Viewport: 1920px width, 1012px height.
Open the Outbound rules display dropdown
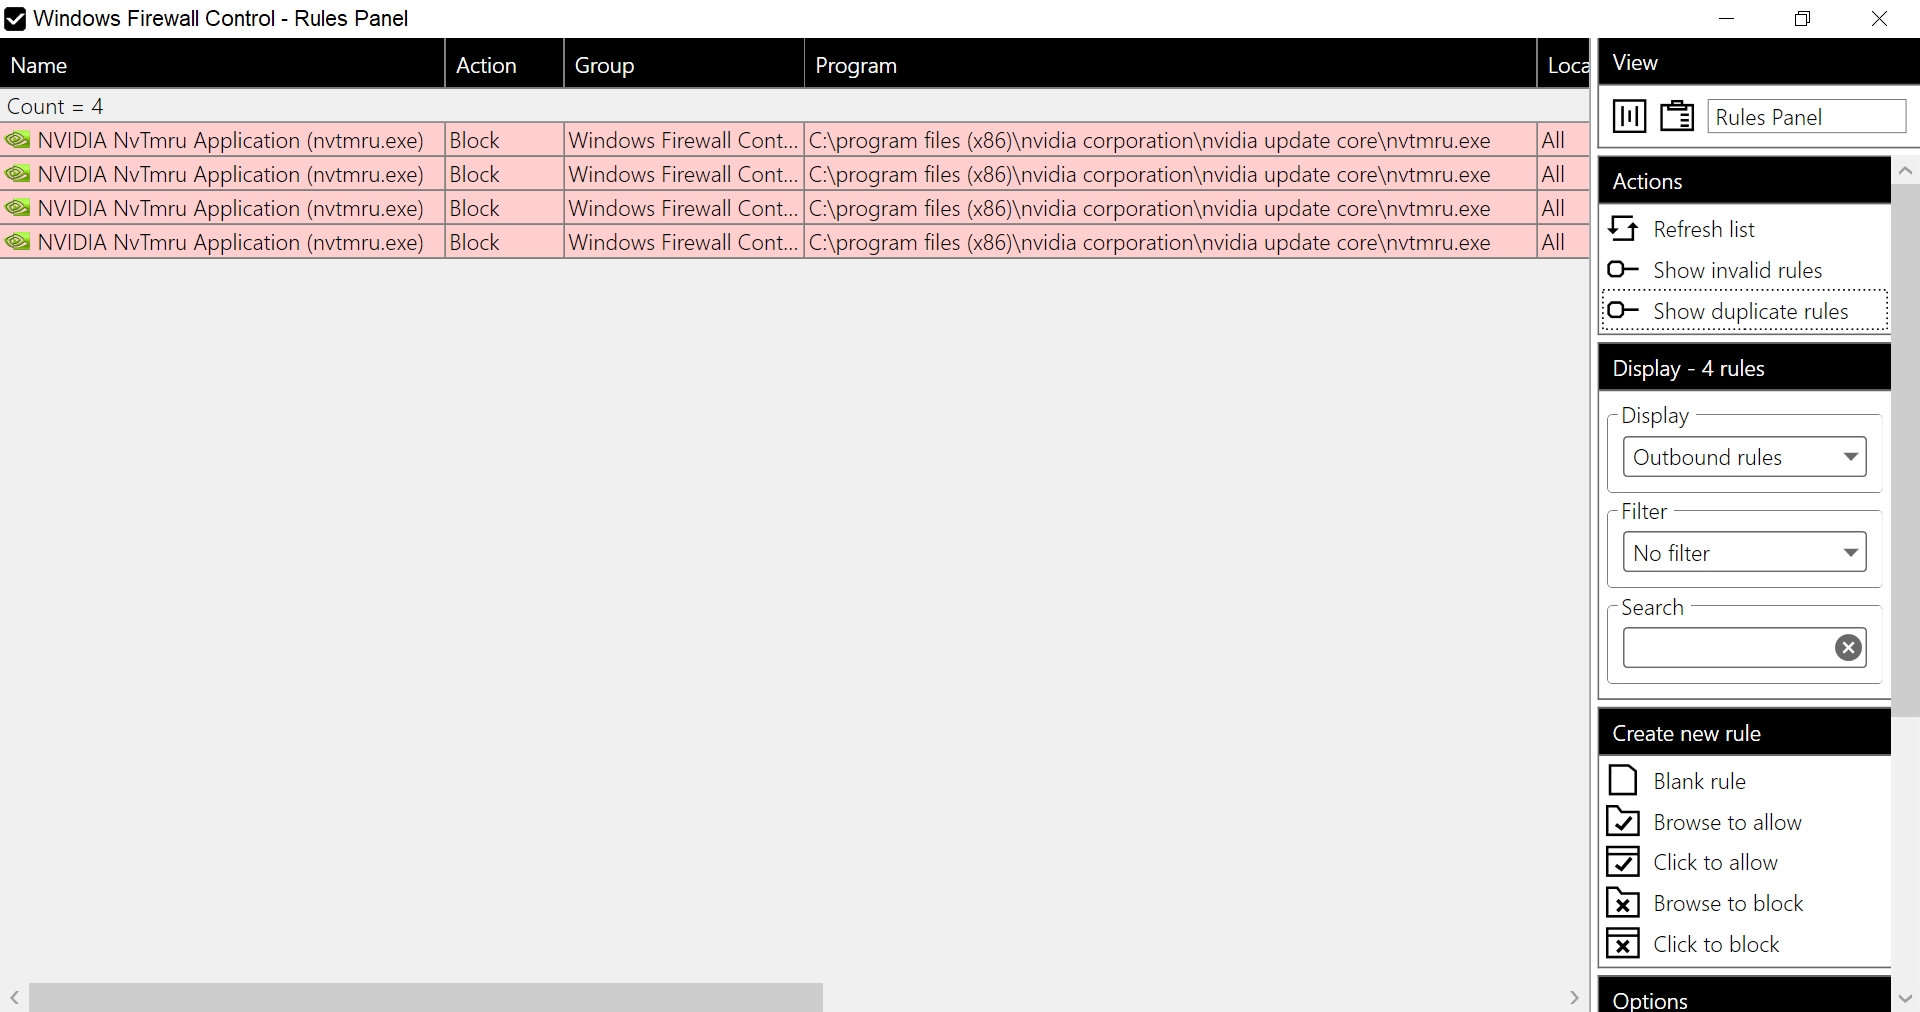[1744, 457]
